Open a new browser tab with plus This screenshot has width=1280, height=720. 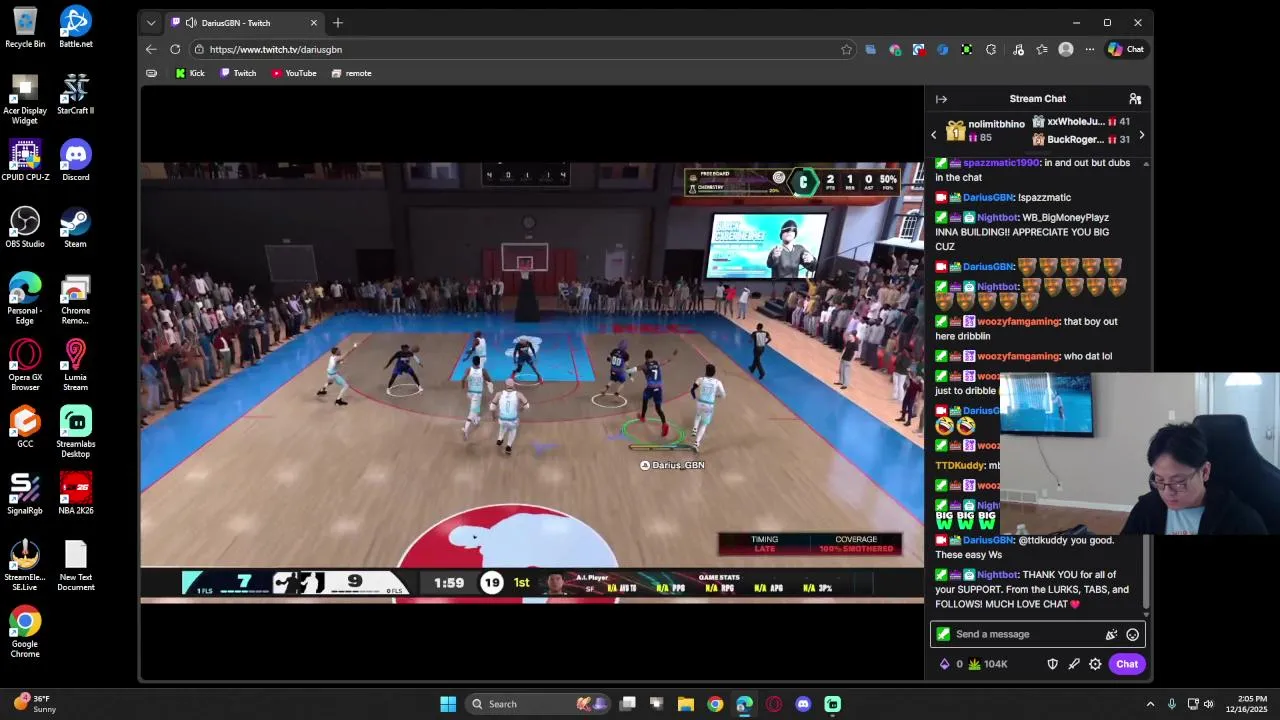point(338,23)
